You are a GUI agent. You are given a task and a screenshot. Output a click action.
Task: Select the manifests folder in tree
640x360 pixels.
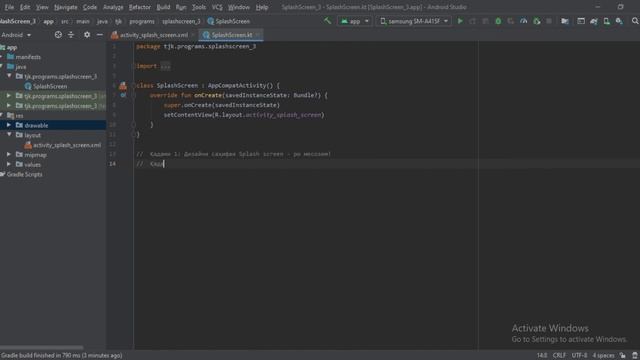pyautogui.click(x=28, y=57)
